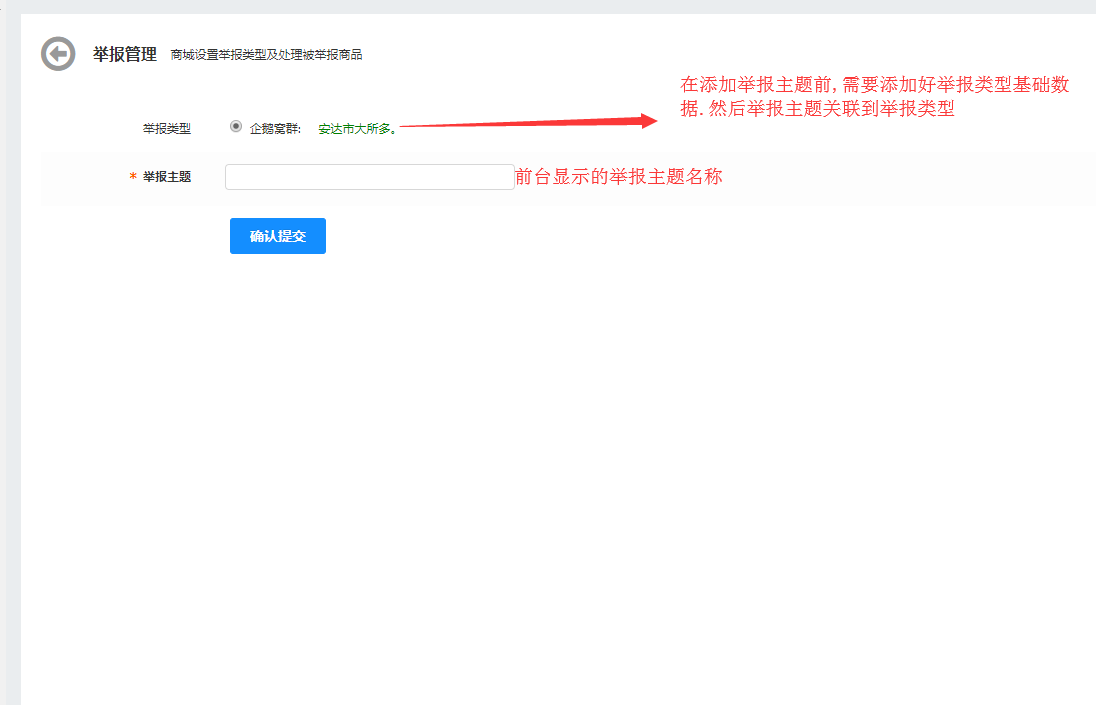Select the 企鹅窝群 radio button

(x=236, y=126)
